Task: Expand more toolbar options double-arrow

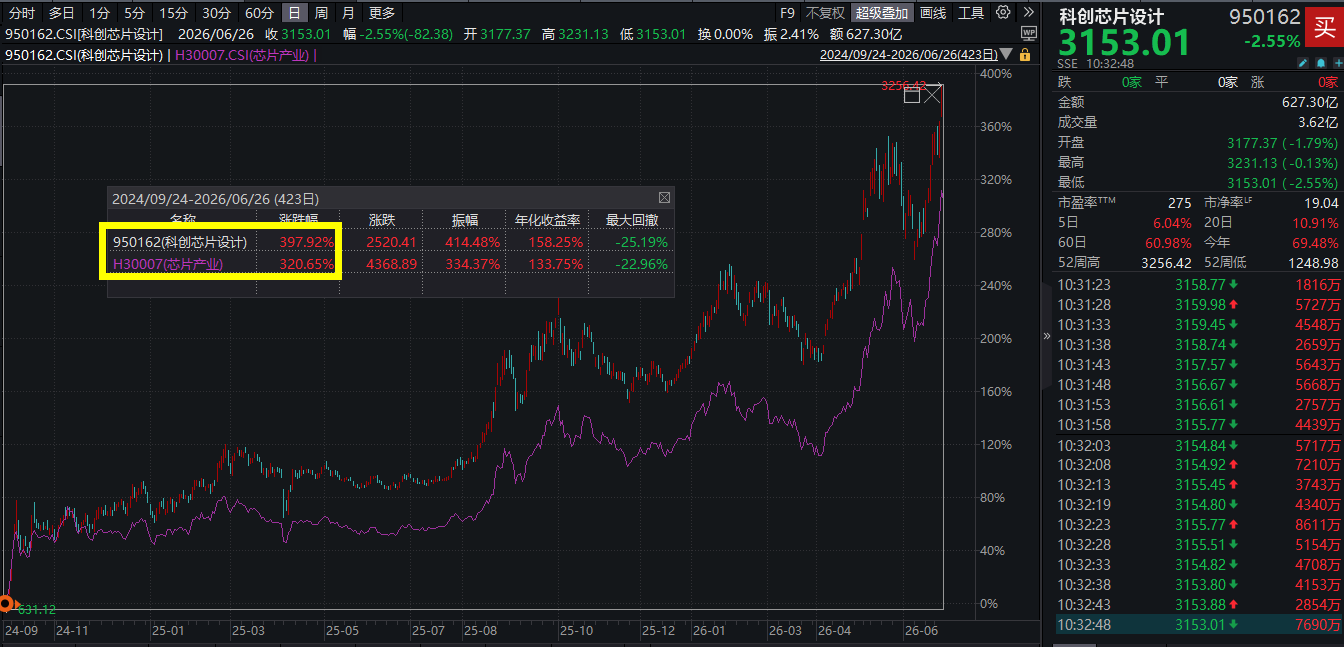Action: coord(1027,13)
